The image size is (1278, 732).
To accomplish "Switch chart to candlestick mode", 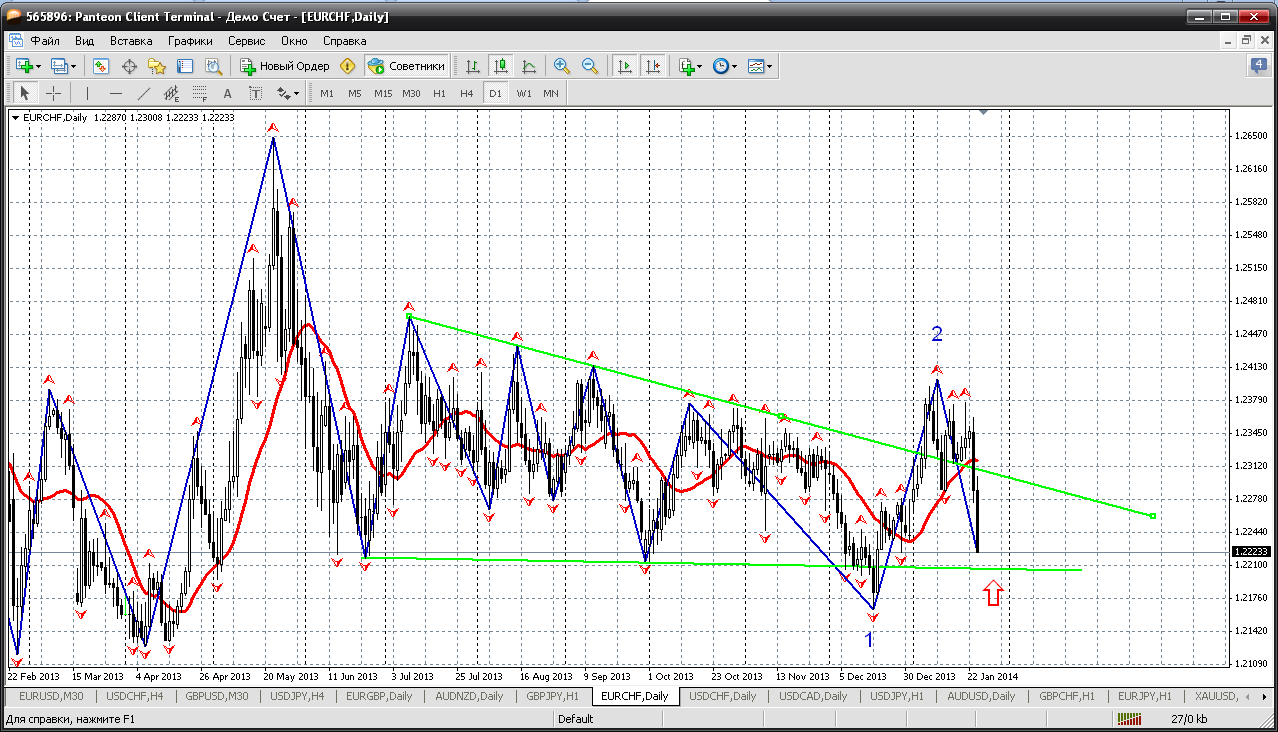I will [501, 66].
